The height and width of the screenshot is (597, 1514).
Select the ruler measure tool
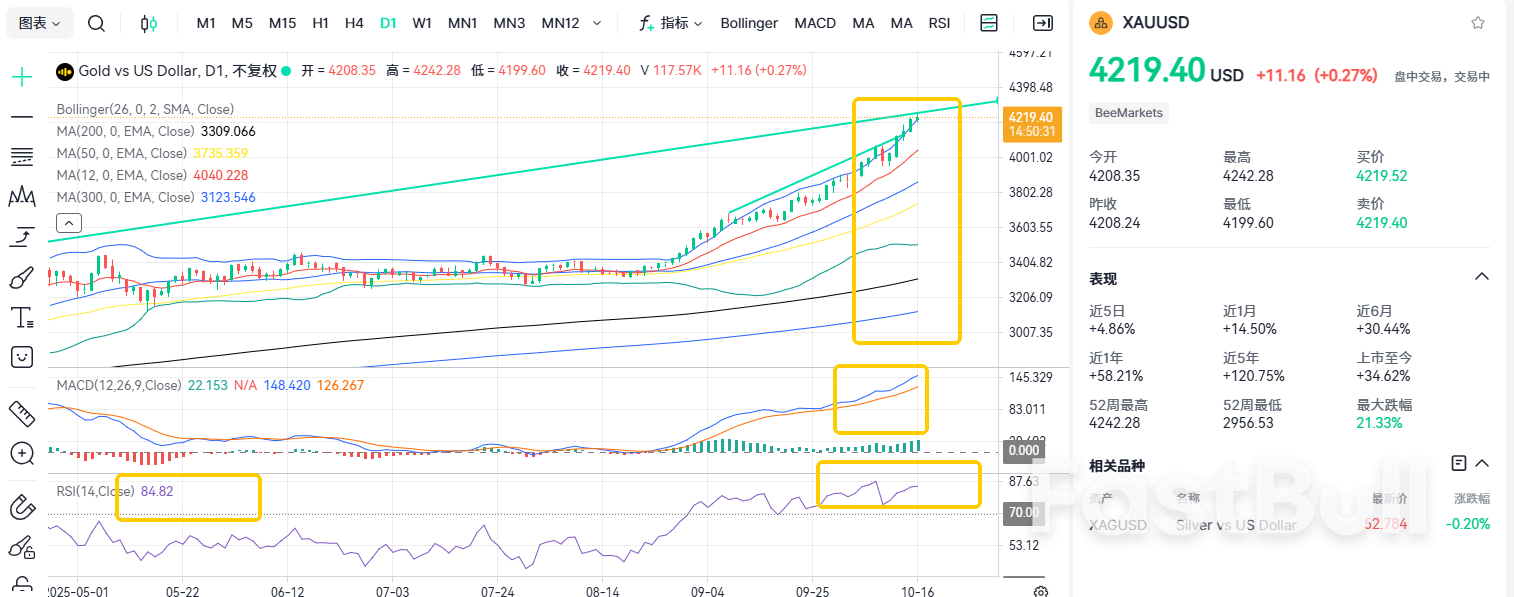click(x=22, y=412)
